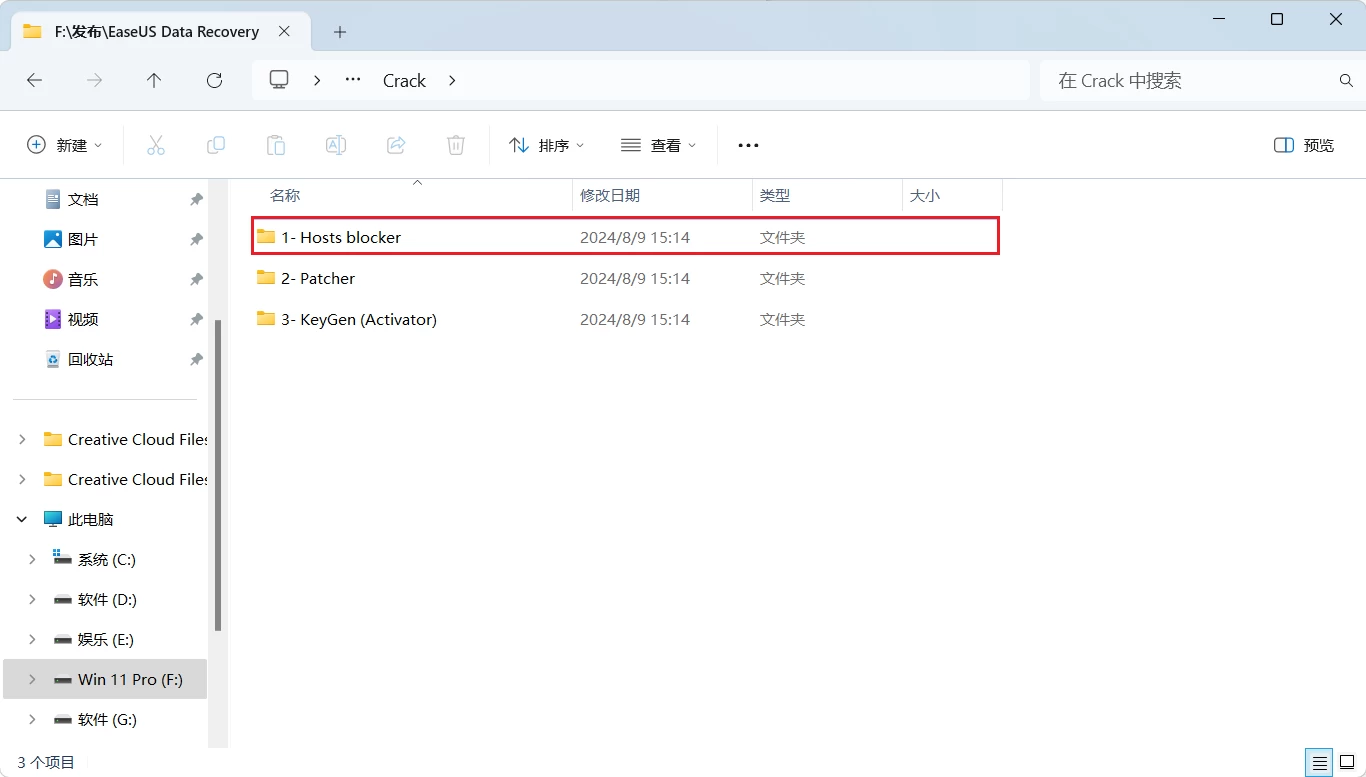Refresh the current folder view
The image size is (1366, 777).
pos(214,81)
